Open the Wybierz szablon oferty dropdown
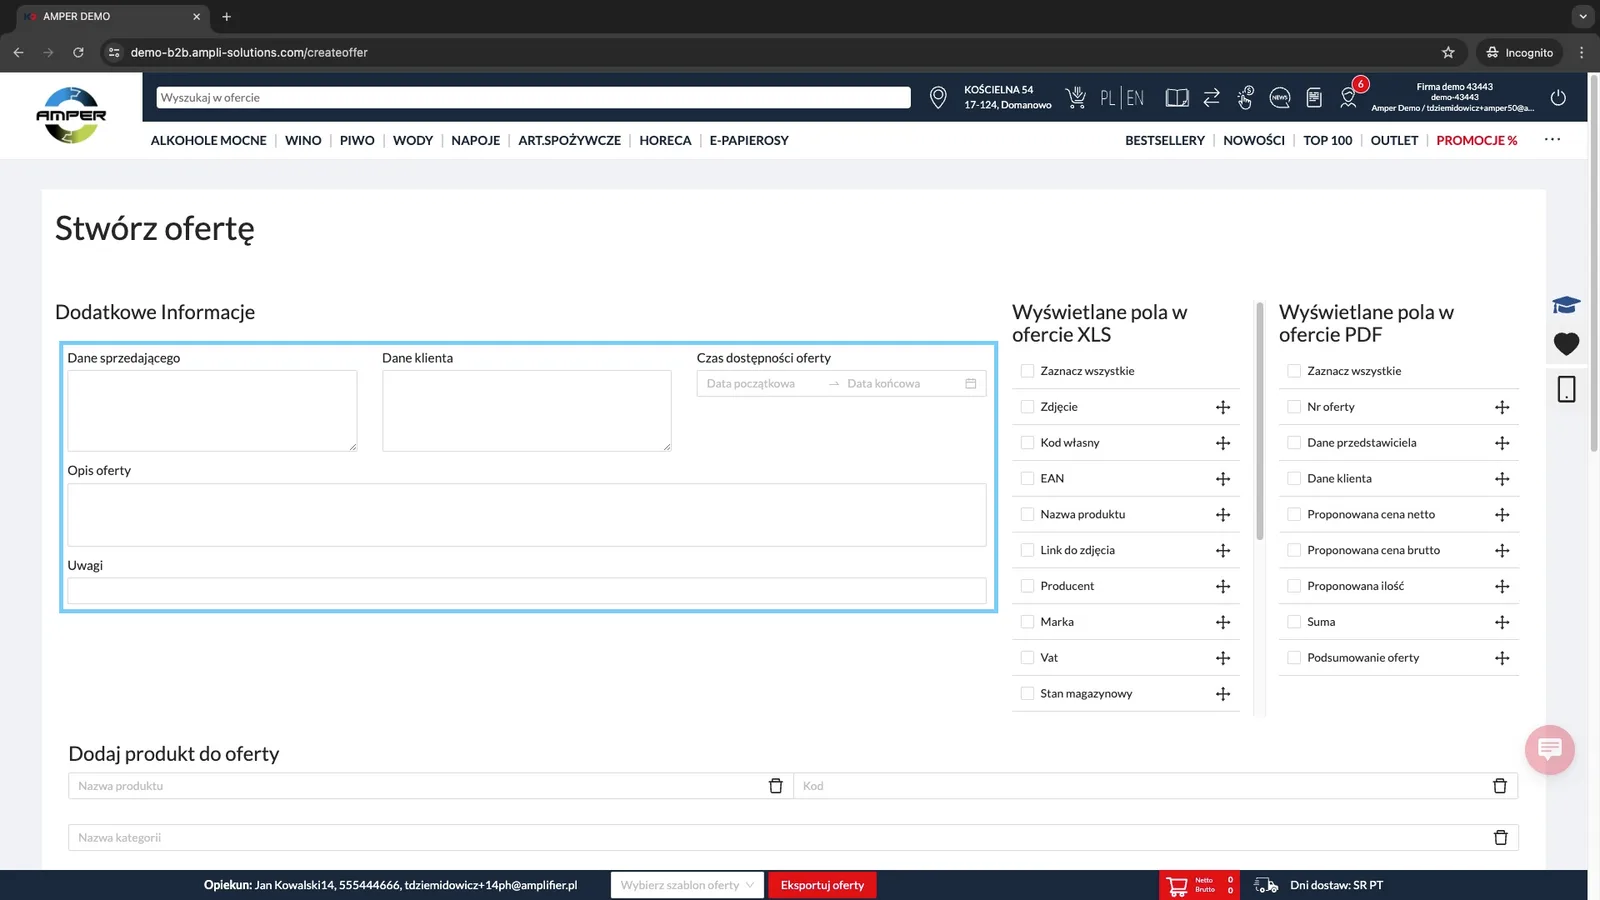This screenshot has height=900, width=1600. [x=687, y=885]
